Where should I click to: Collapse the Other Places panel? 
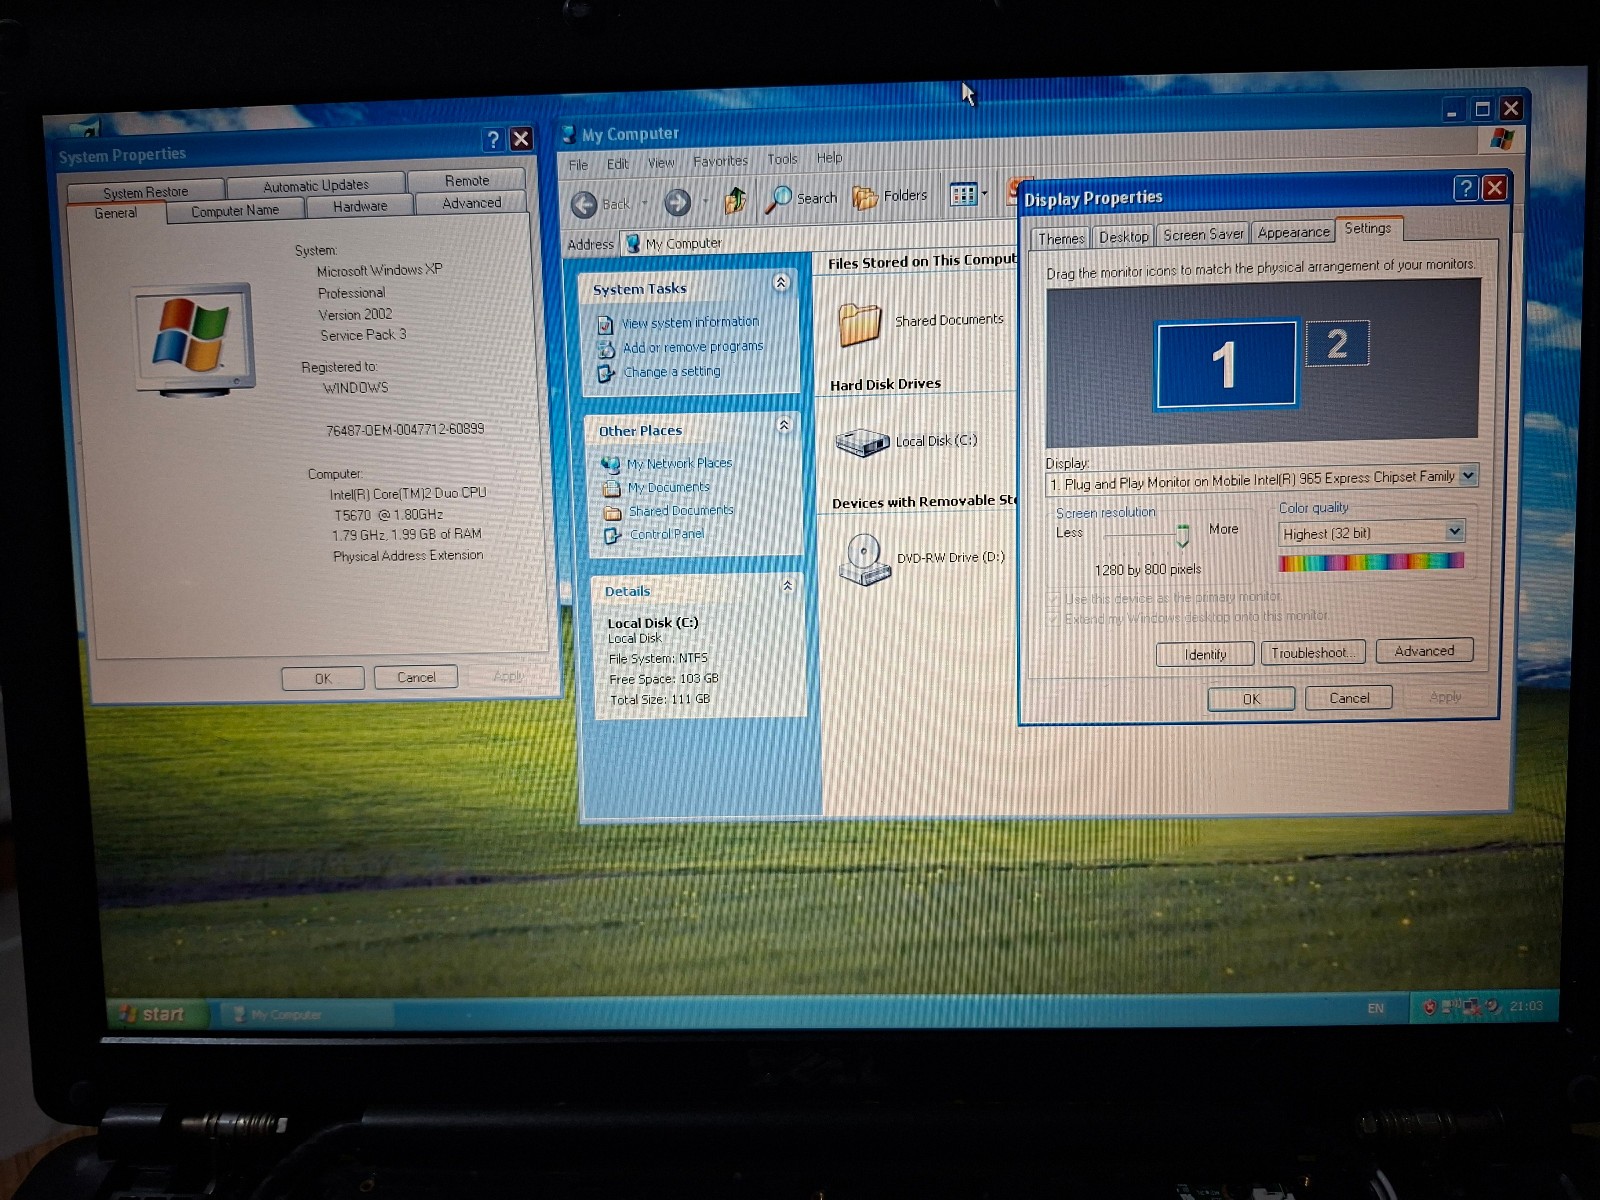[x=783, y=425]
